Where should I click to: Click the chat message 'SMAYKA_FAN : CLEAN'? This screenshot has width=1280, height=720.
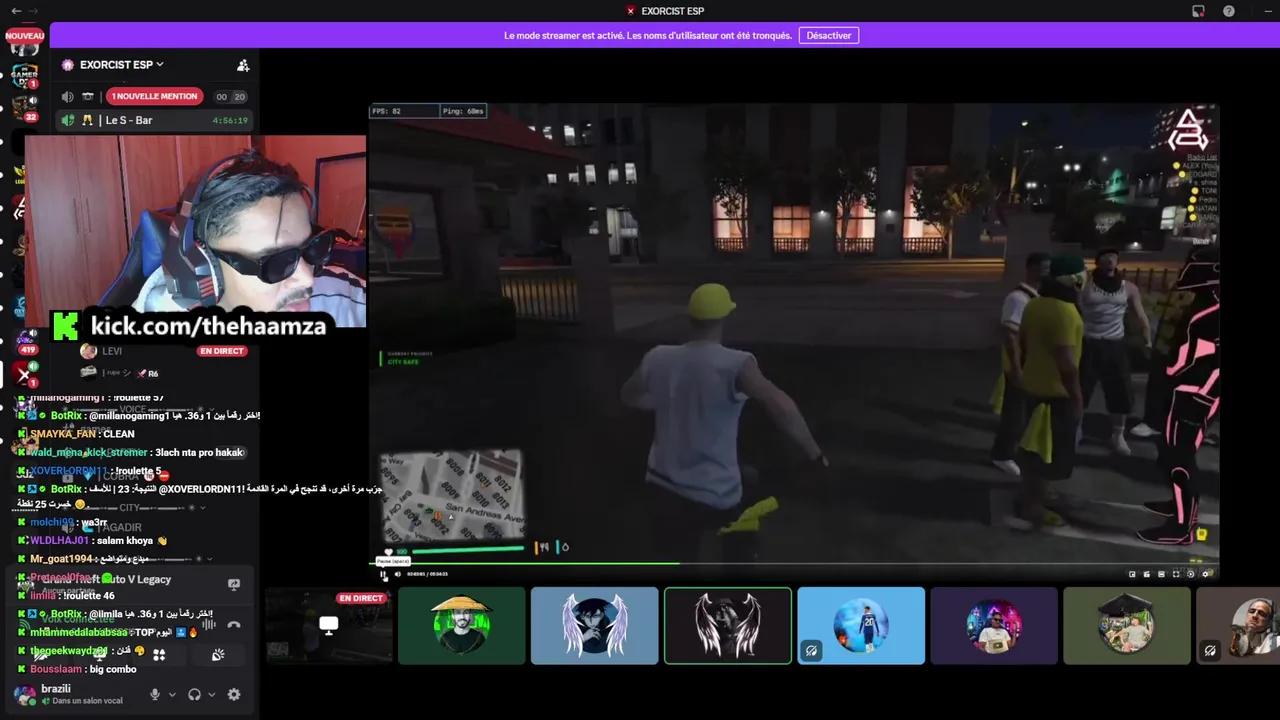82,434
